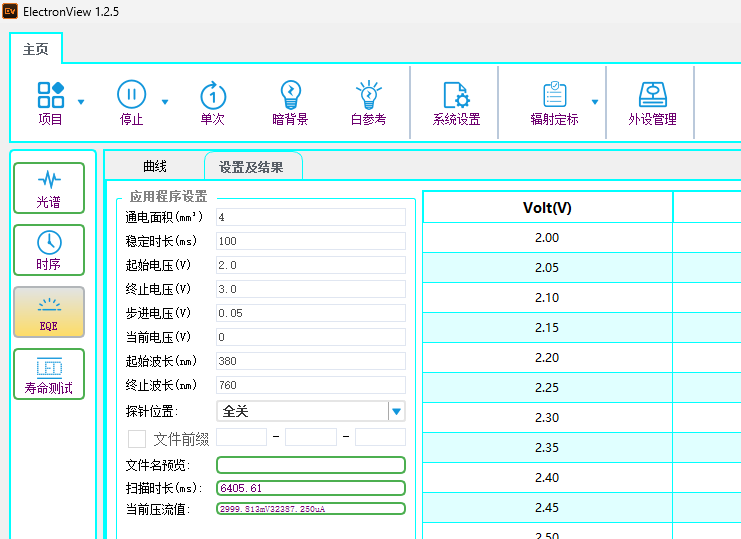Click the 探针位置 dropdown arrow button
Screen dimensions: 741x539
(396, 411)
